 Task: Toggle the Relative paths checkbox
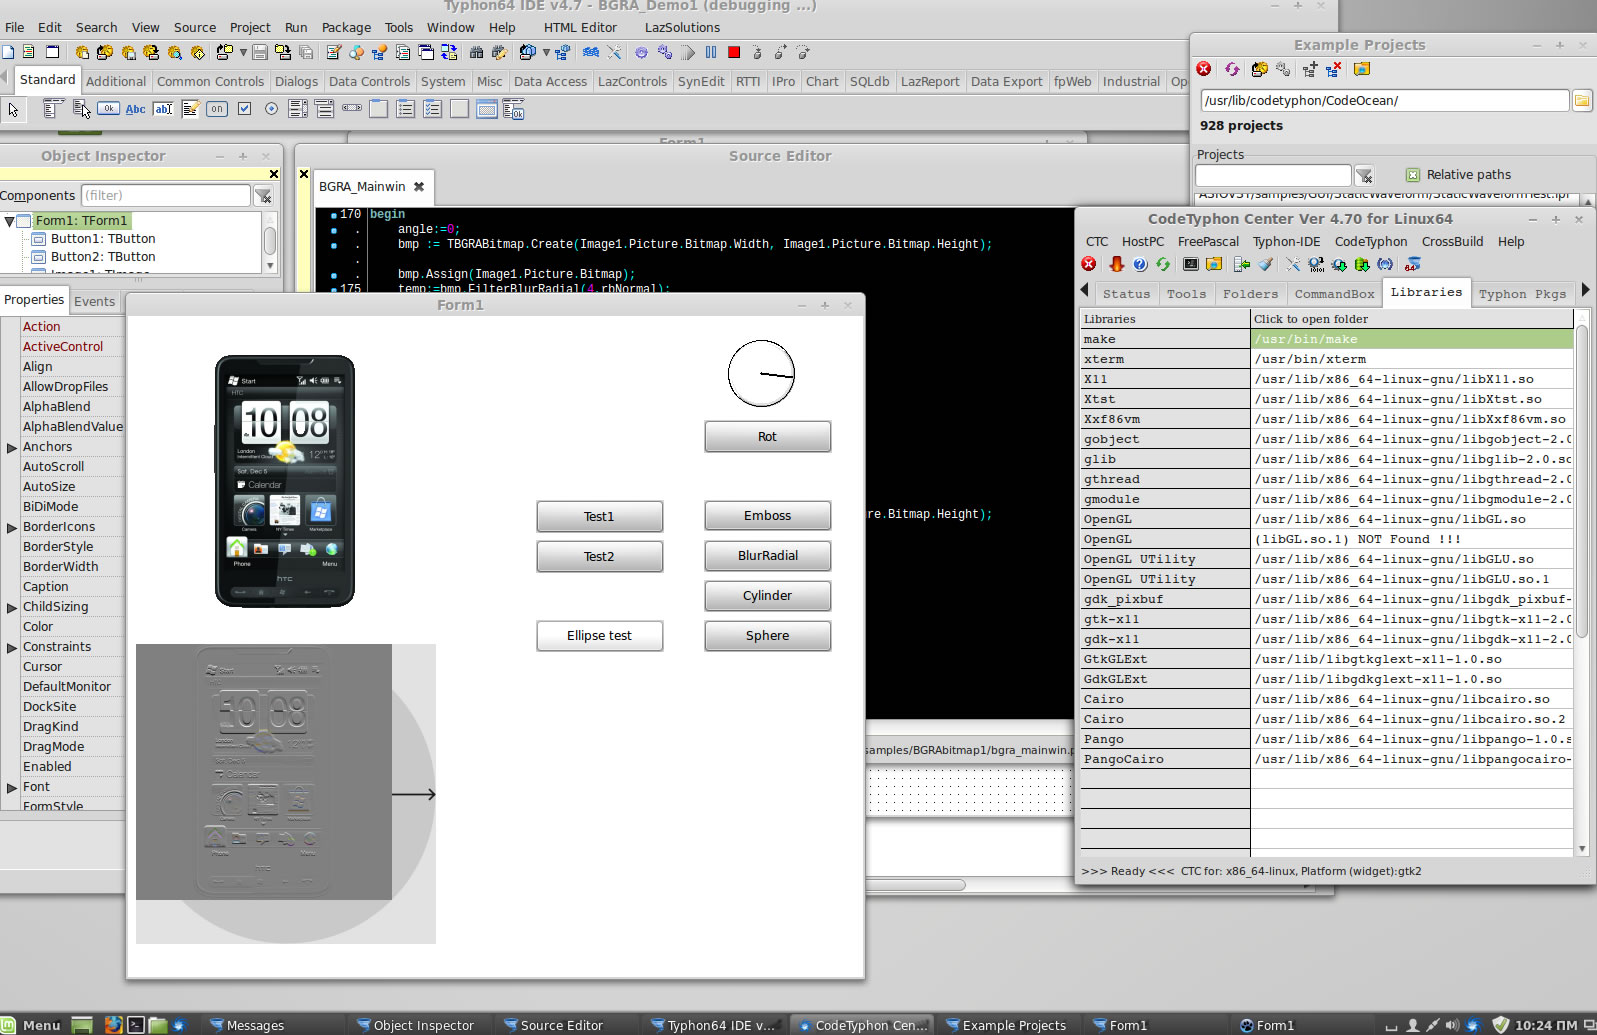(x=1413, y=175)
